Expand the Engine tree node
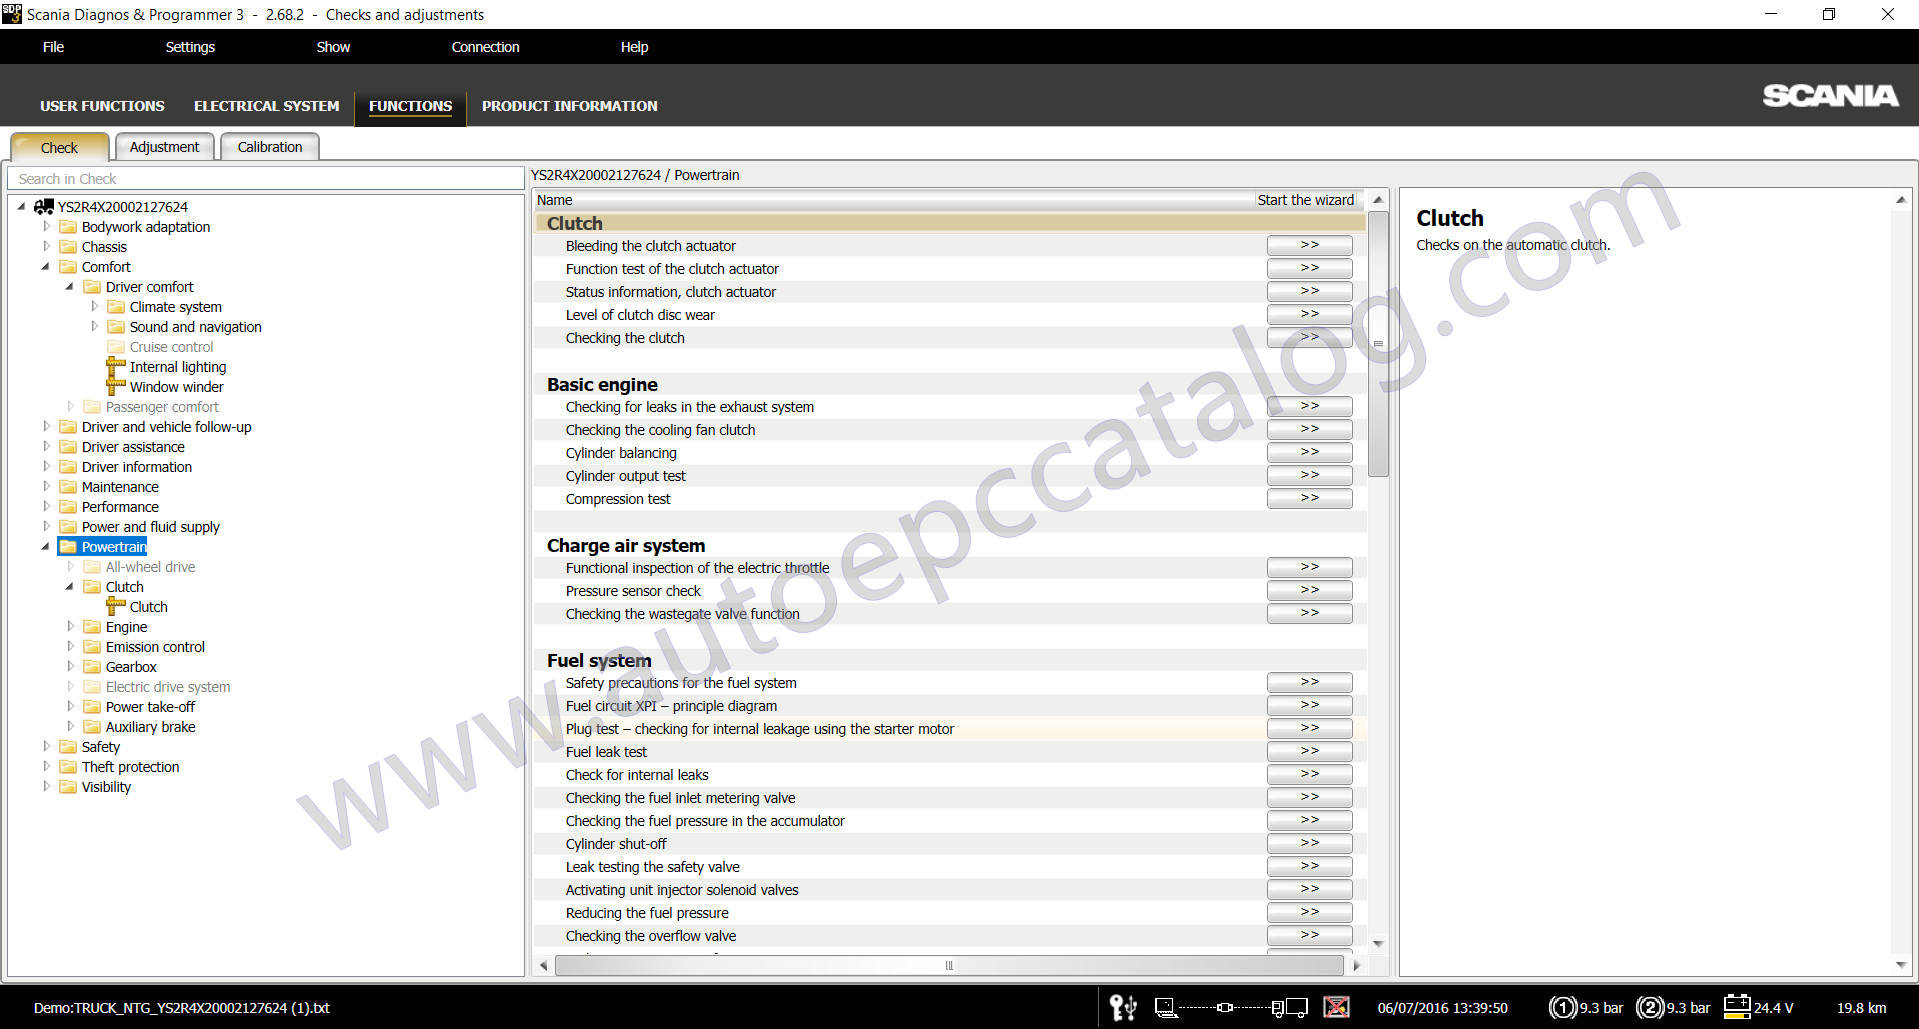Image resolution: width=1919 pixels, height=1029 pixels. pos(70,627)
